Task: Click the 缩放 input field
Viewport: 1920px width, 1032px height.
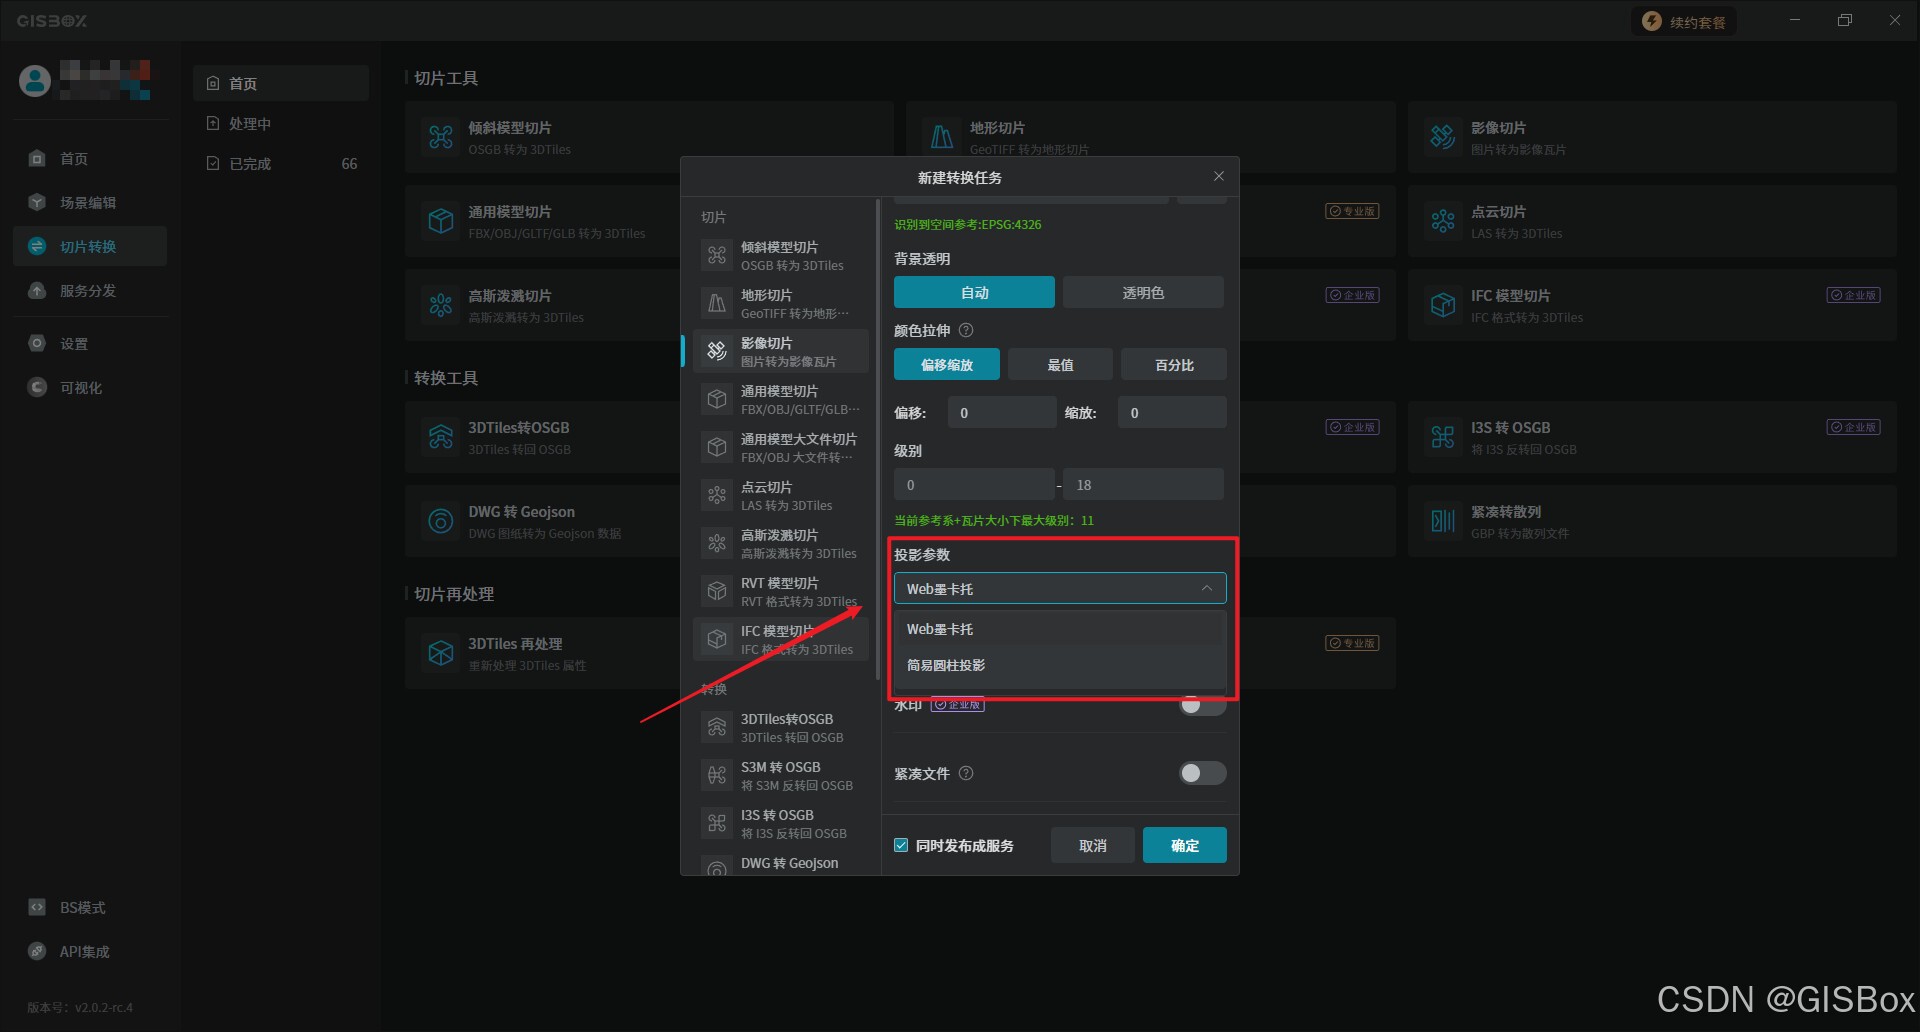Action: (x=1171, y=413)
